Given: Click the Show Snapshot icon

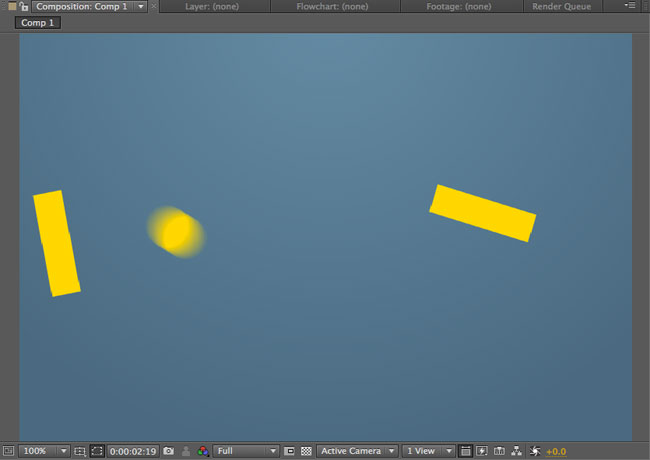Looking at the screenshot, I should coord(186,451).
